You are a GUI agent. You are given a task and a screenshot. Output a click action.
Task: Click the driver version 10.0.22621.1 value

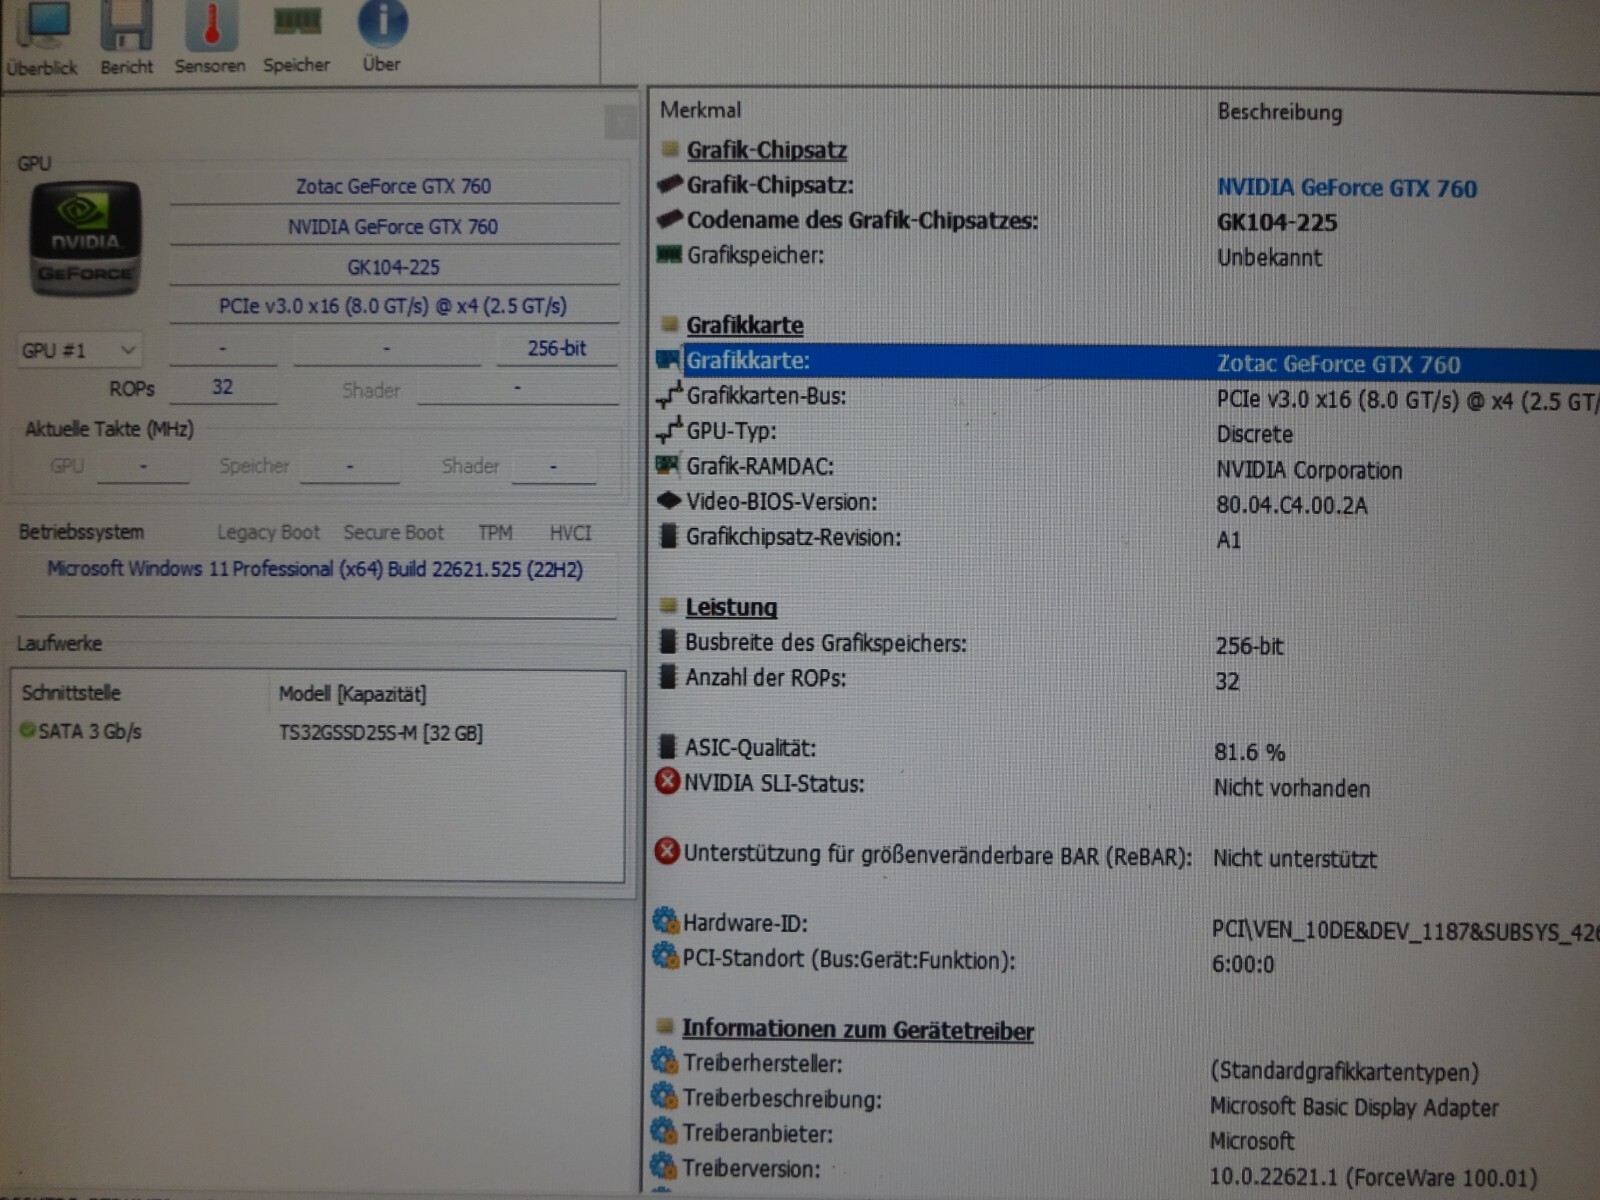tap(1373, 1178)
